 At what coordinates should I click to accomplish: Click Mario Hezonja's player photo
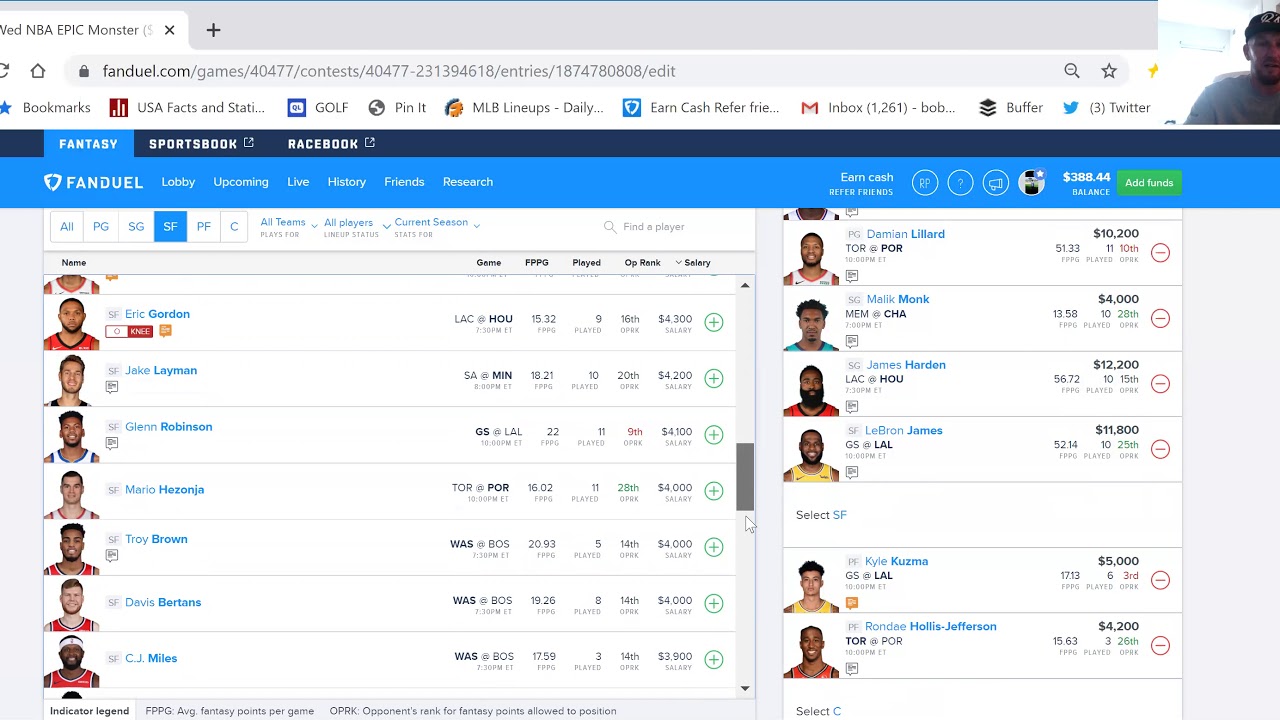(72, 495)
